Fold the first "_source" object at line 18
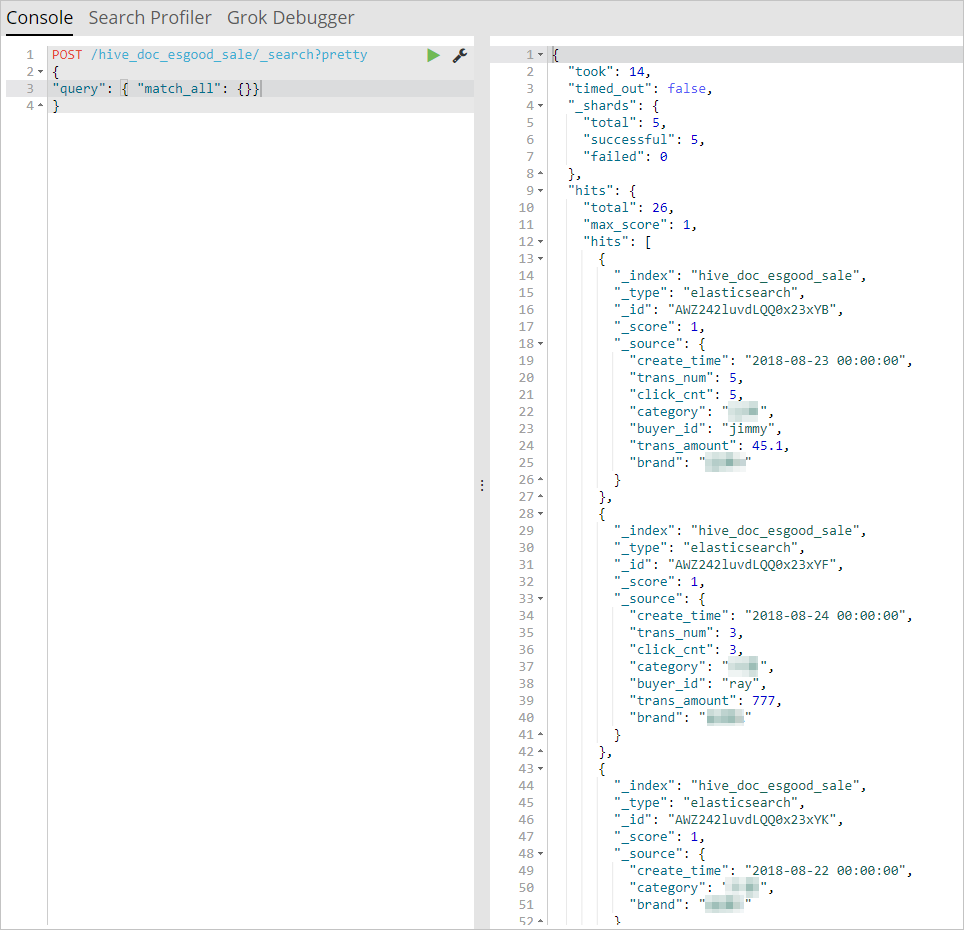 (x=541, y=344)
